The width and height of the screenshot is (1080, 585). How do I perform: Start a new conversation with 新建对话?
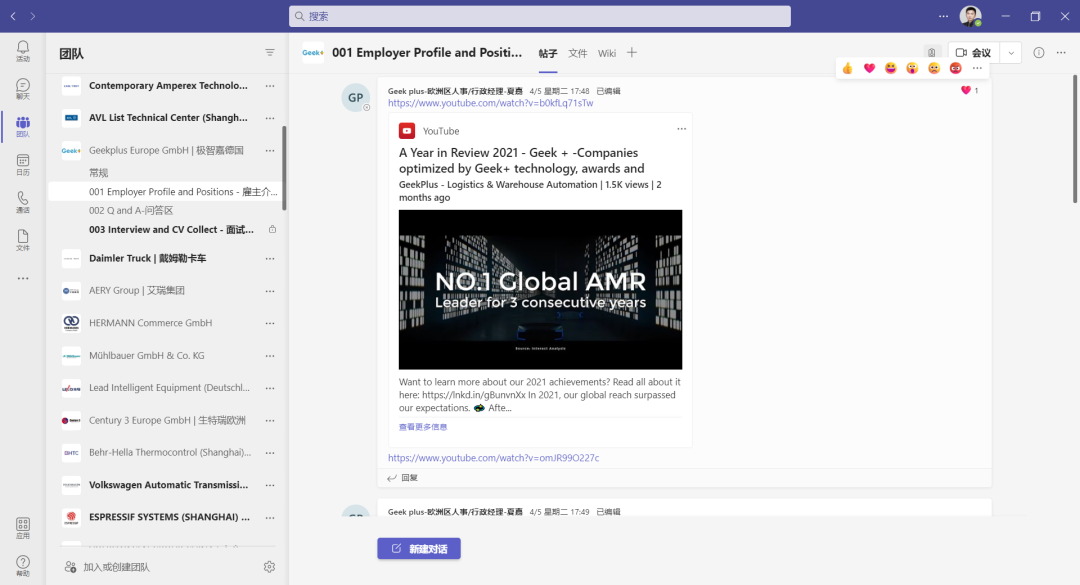click(419, 548)
